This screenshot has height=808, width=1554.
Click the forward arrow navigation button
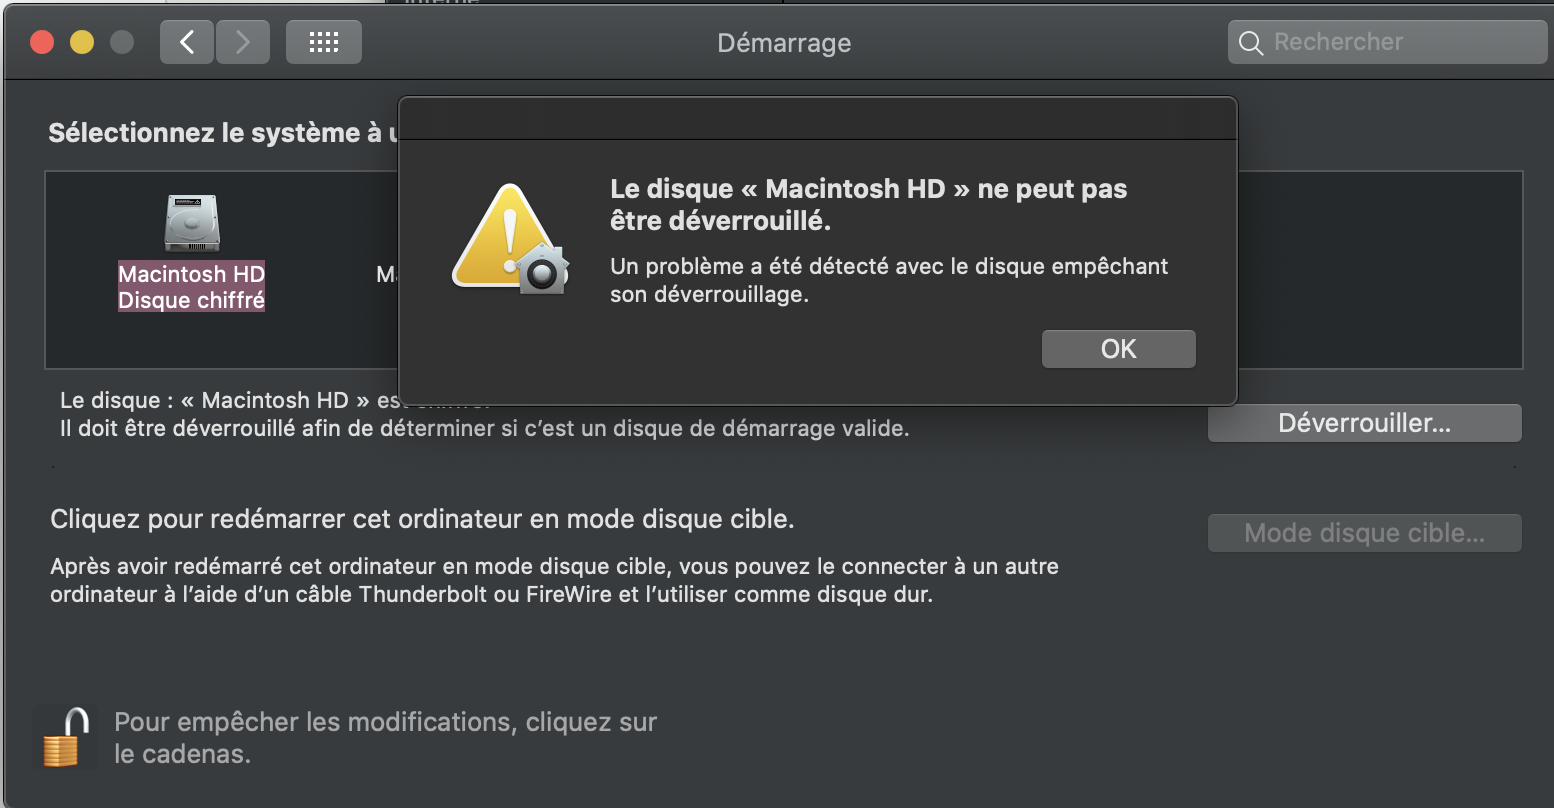click(x=243, y=42)
